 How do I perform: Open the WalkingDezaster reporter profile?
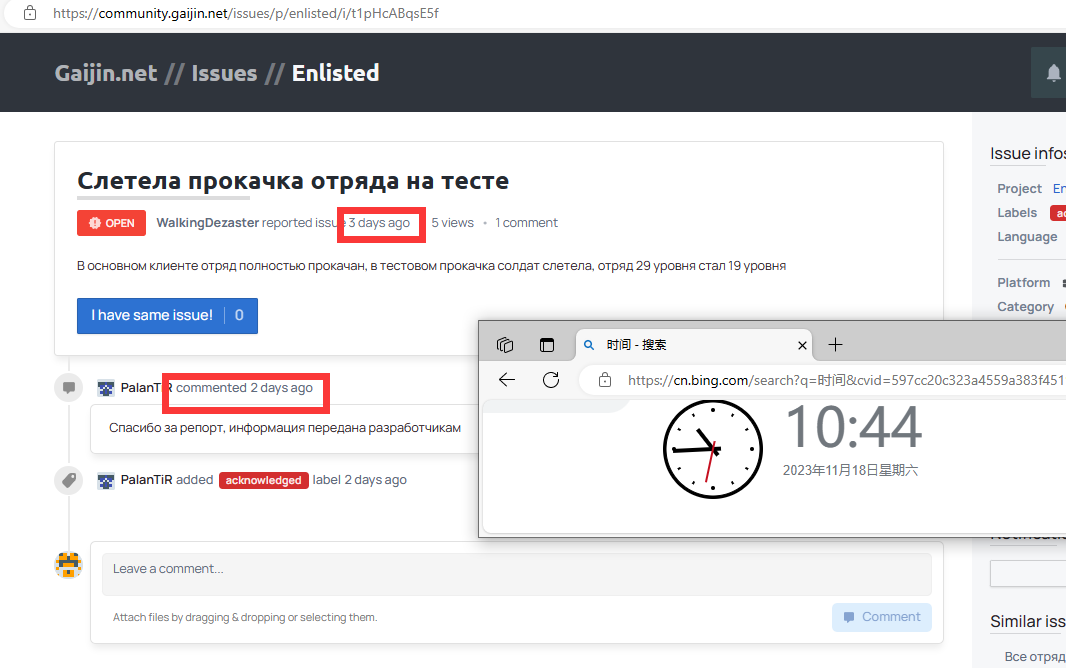207,223
